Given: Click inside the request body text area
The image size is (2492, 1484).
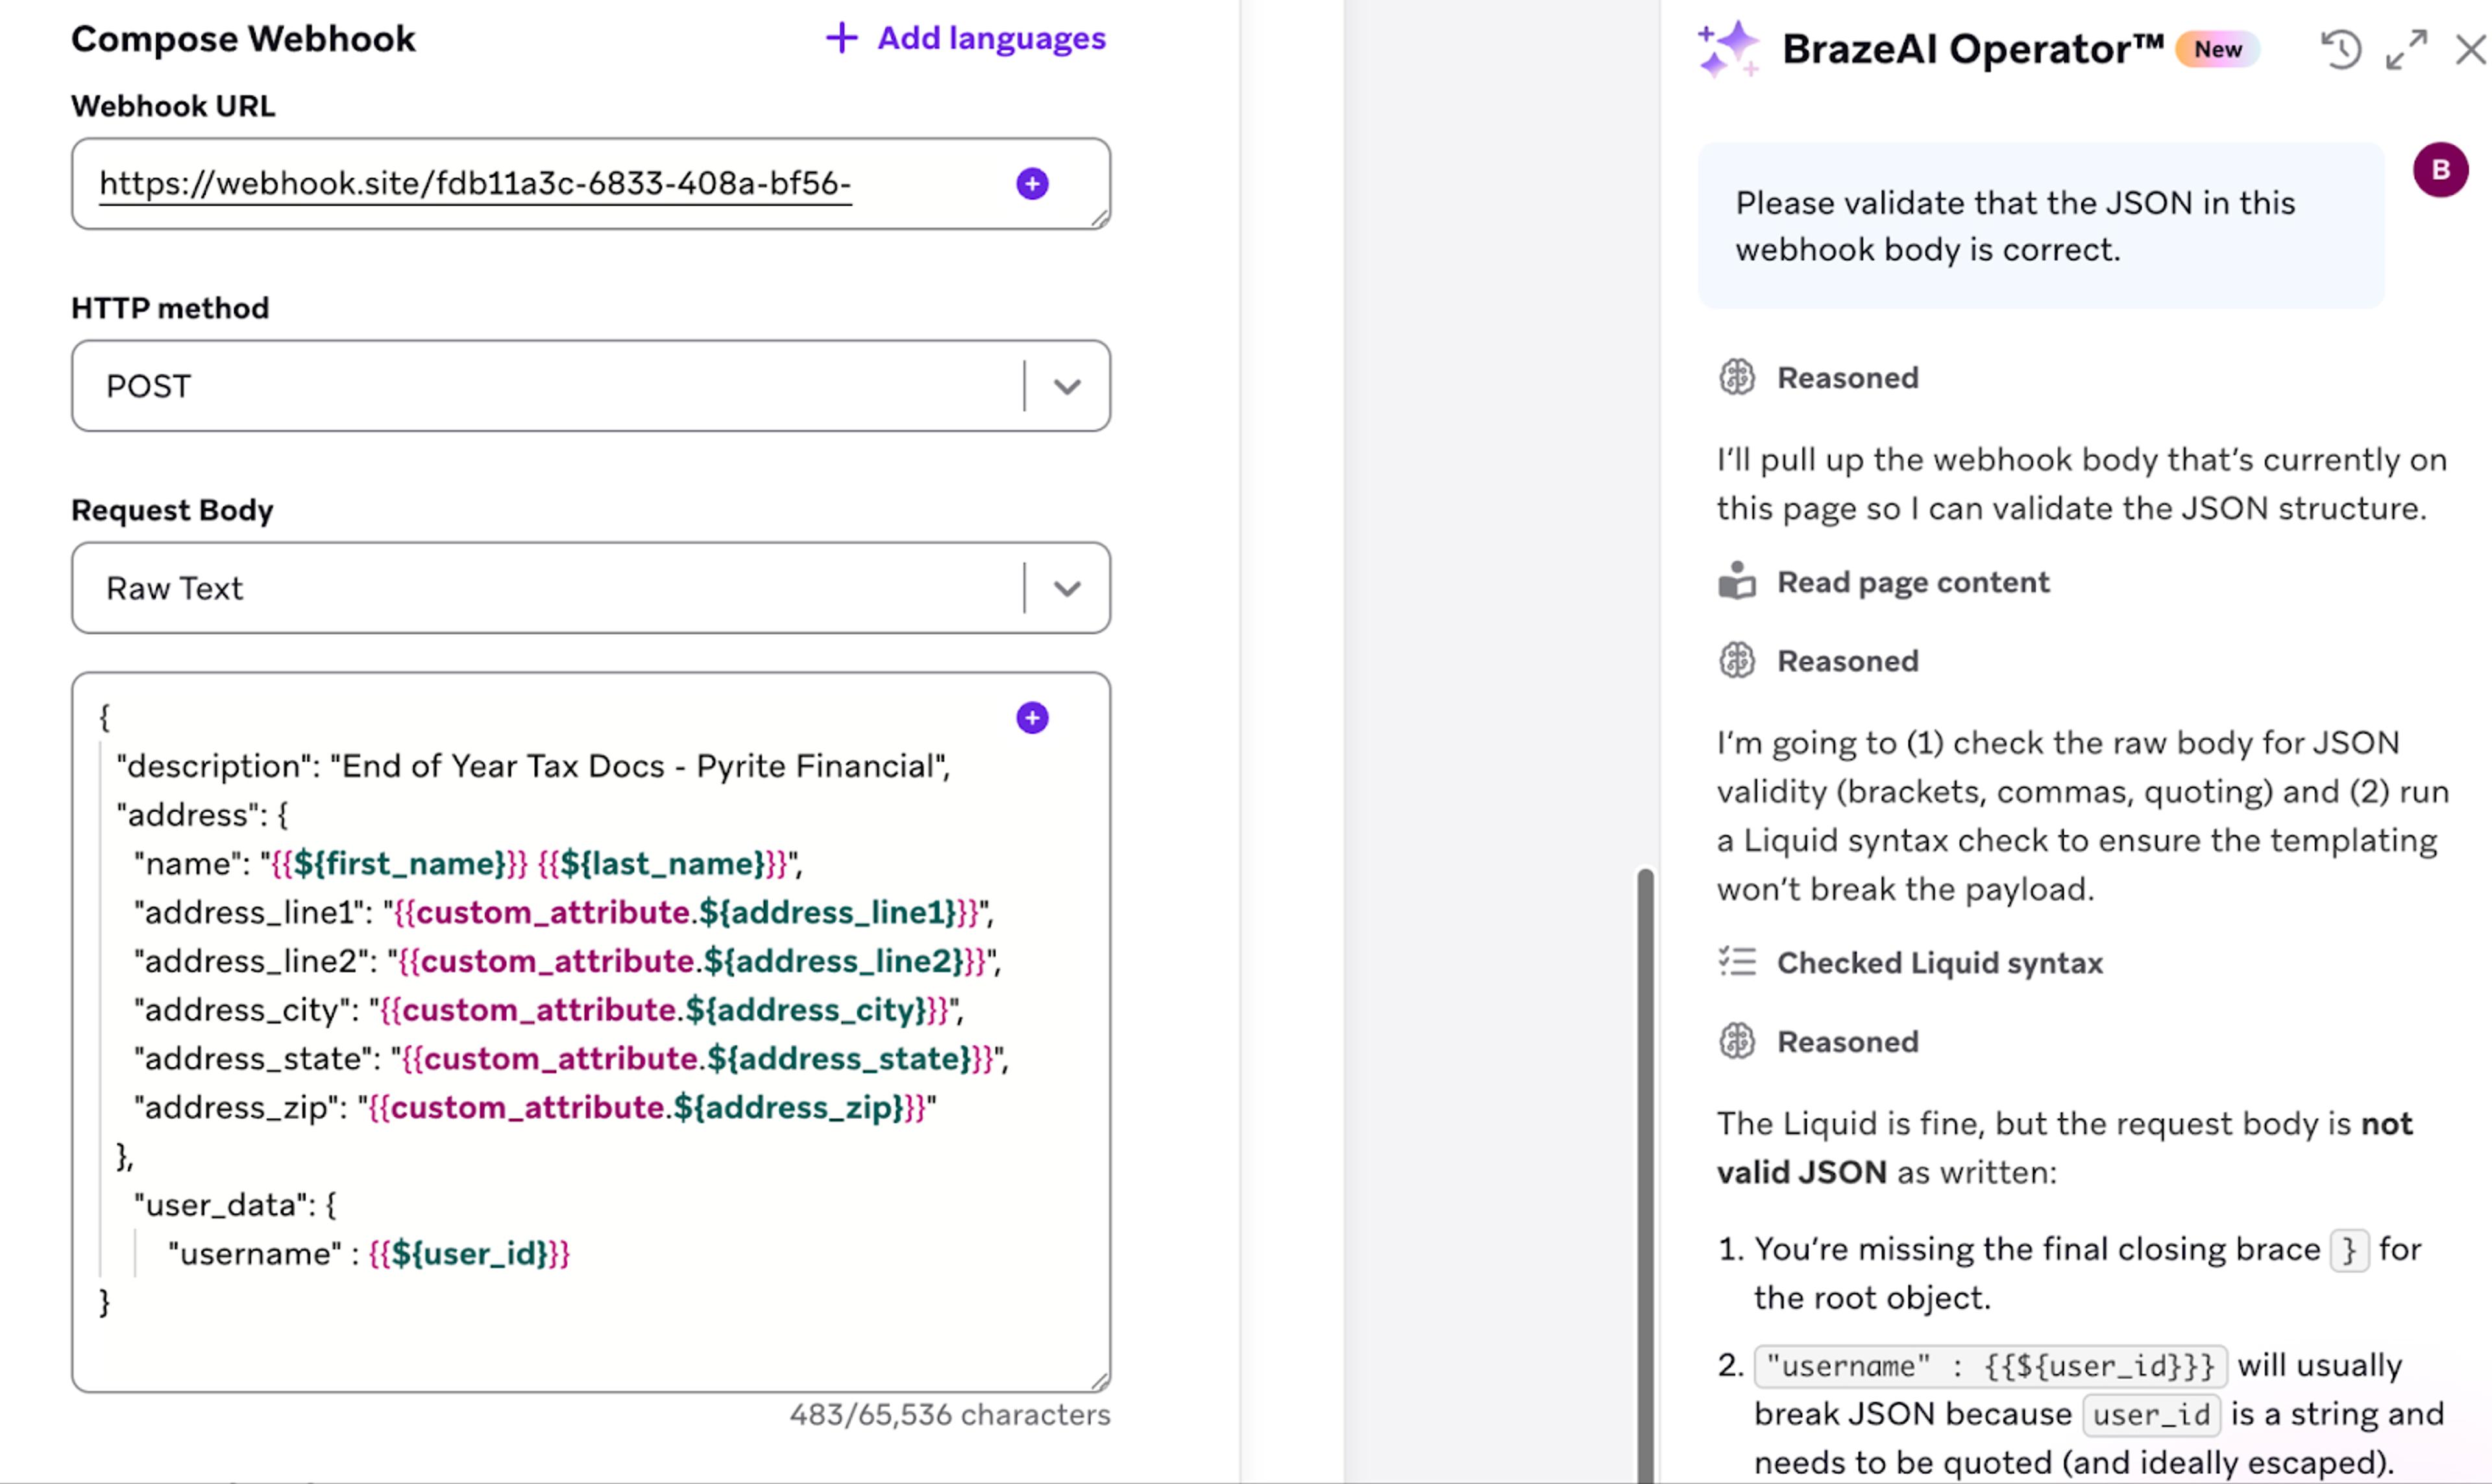Looking at the screenshot, I should [591, 1032].
